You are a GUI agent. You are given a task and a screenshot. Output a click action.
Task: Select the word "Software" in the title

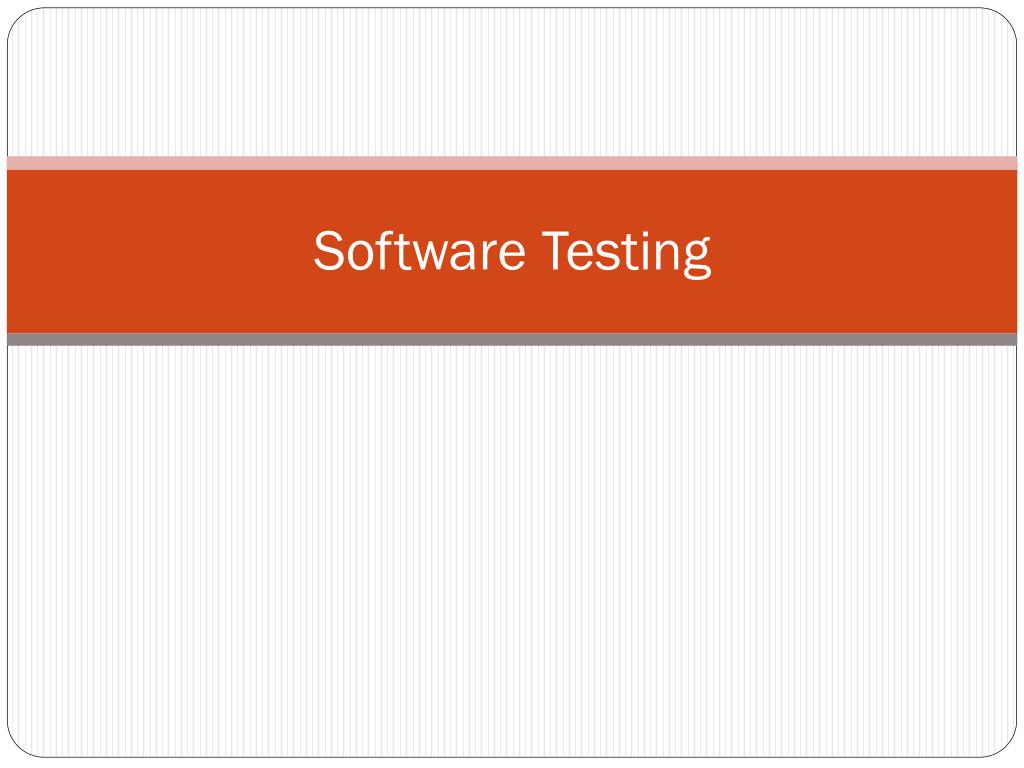click(x=419, y=250)
